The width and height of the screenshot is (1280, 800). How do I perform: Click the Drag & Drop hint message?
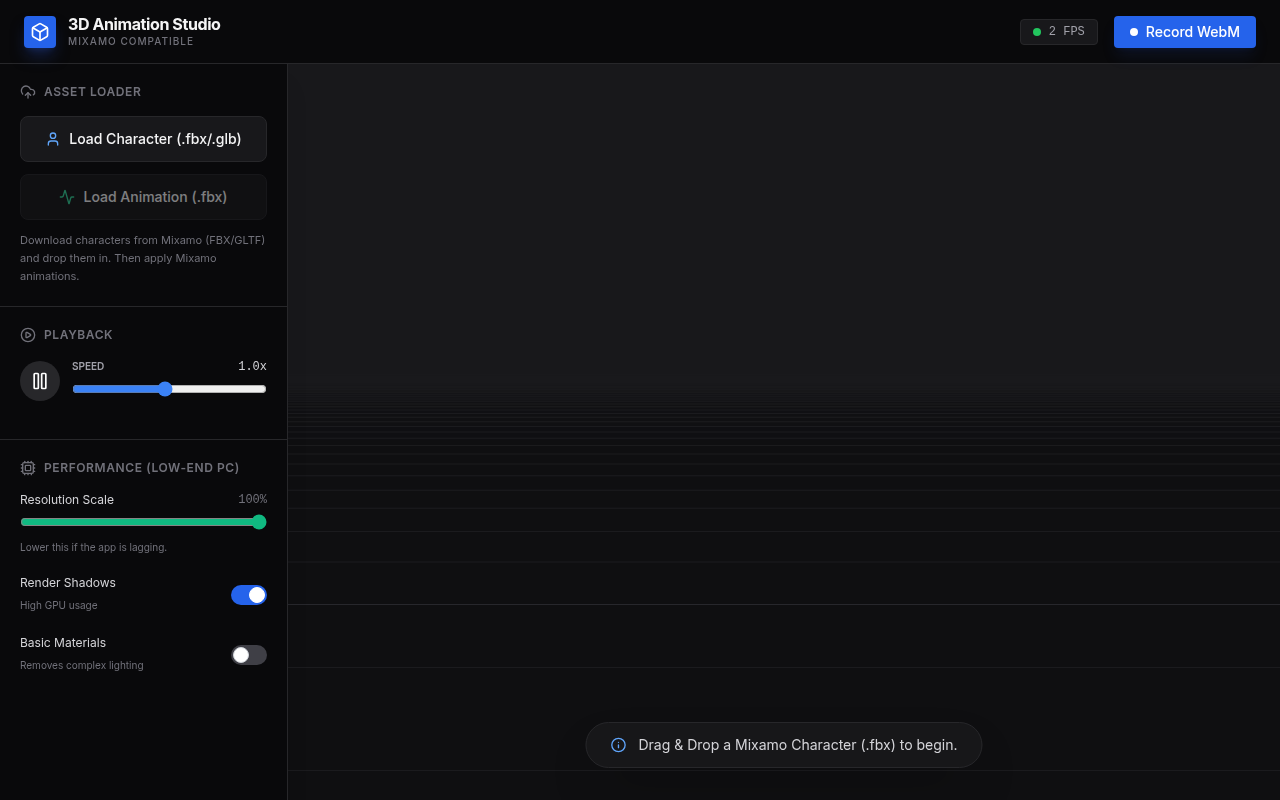click(x=797, y=745)
